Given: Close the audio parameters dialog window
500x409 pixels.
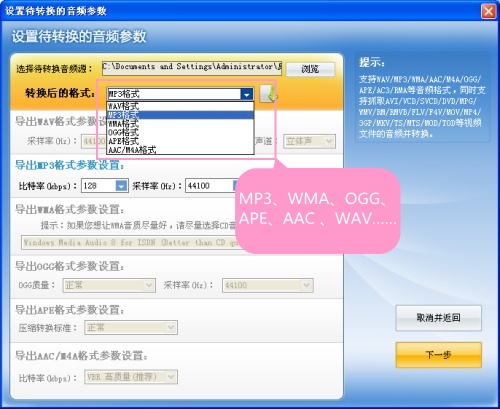Looking at the screenshot, I should (x=488, y=11).
